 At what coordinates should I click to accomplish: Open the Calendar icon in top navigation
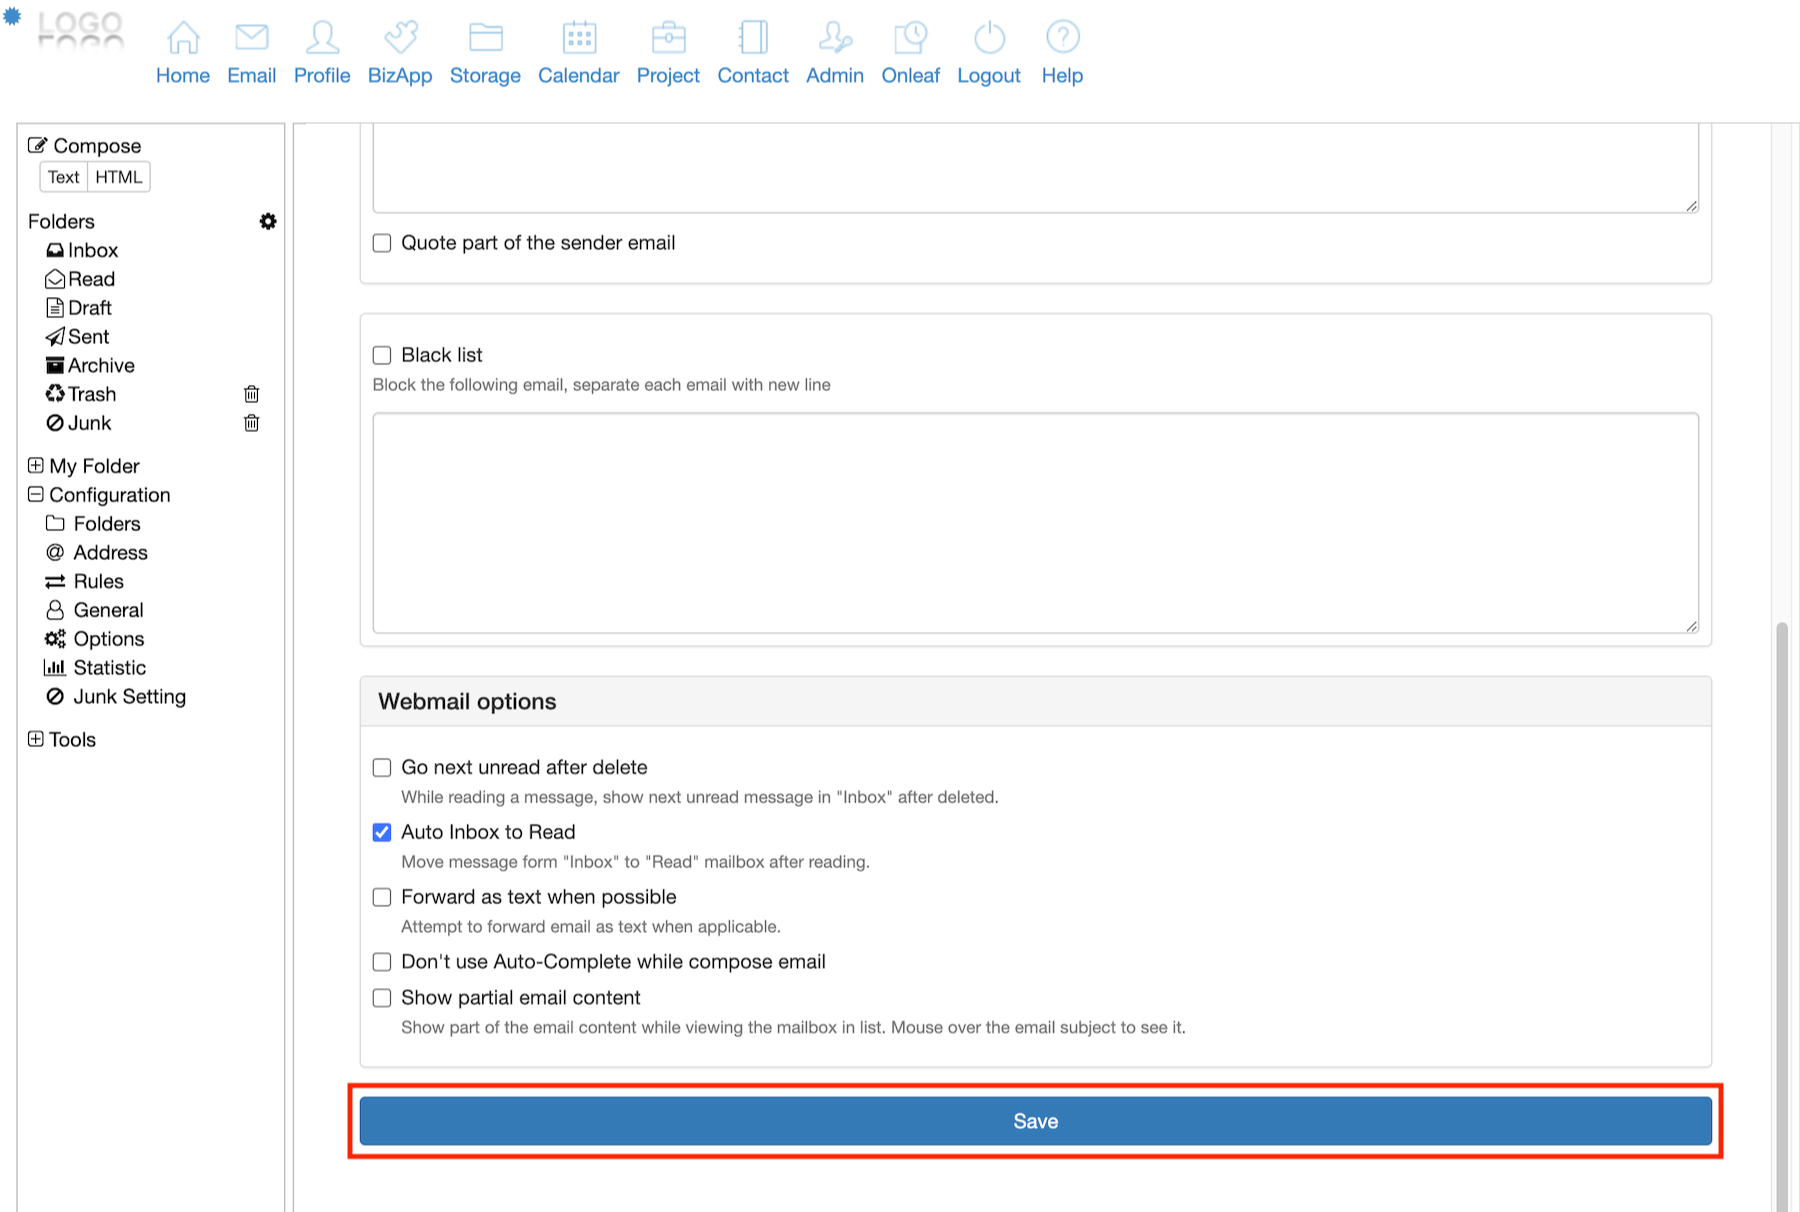point(578,38)
